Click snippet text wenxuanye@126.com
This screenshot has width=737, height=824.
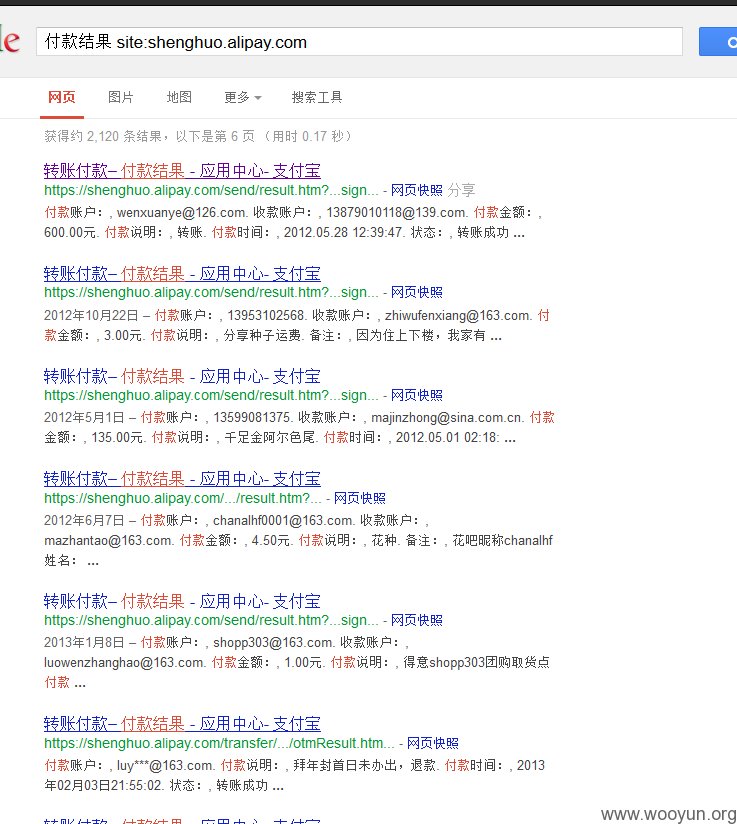[x=181, y=212]
